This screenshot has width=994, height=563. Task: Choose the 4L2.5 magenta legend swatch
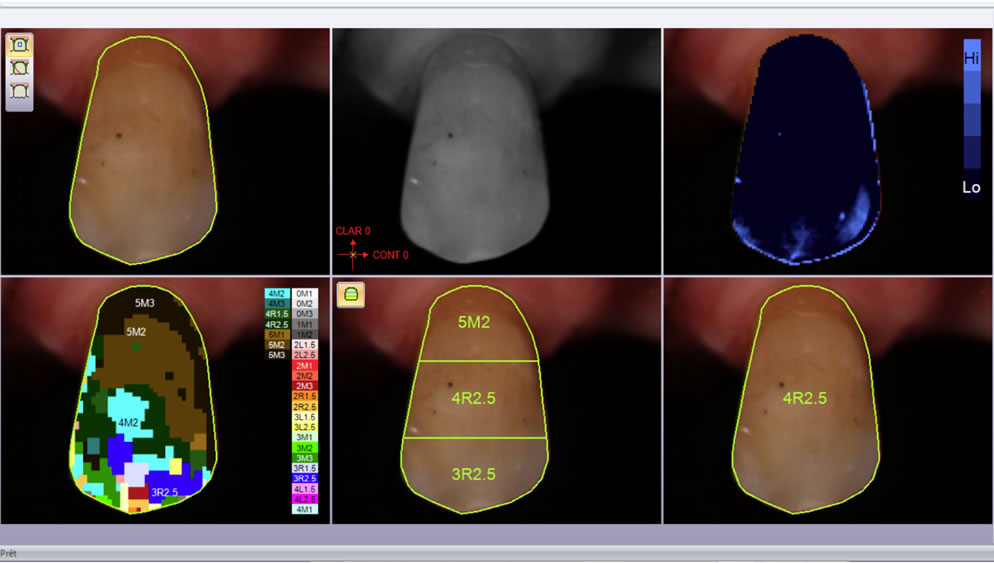click(305, 499)
